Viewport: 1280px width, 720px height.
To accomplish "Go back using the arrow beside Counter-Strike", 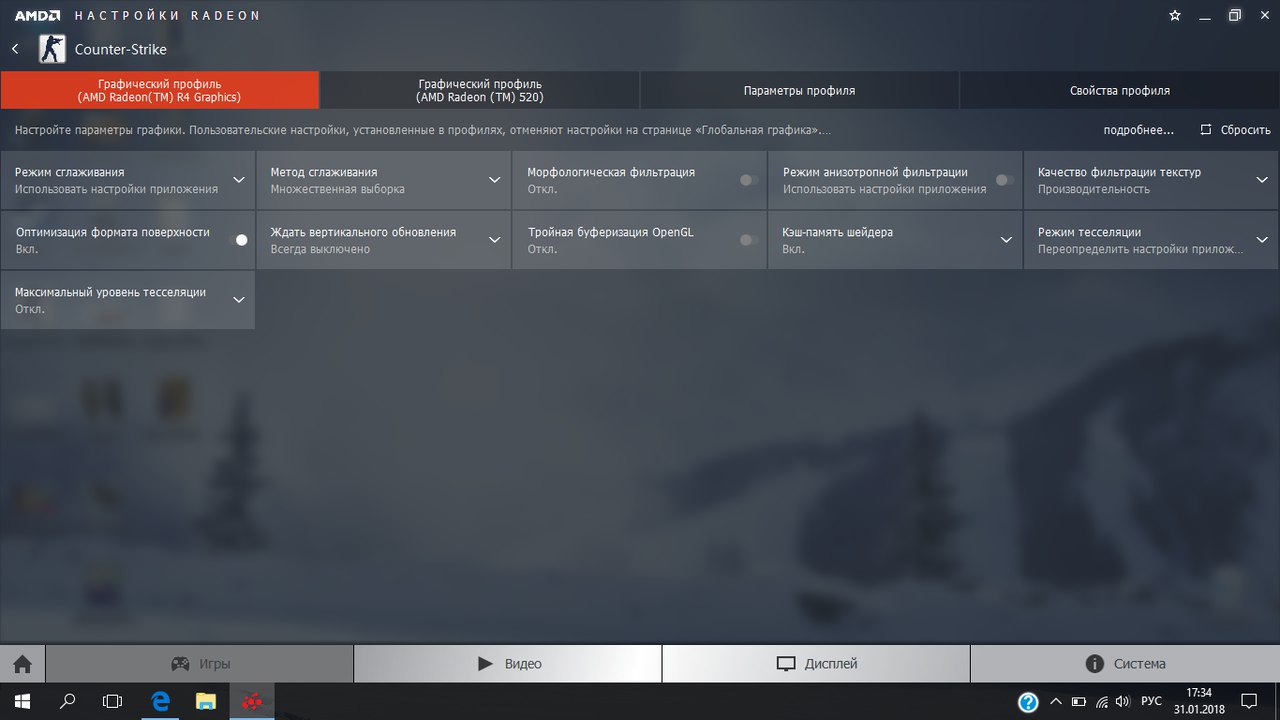I will (x=16, y=49).
